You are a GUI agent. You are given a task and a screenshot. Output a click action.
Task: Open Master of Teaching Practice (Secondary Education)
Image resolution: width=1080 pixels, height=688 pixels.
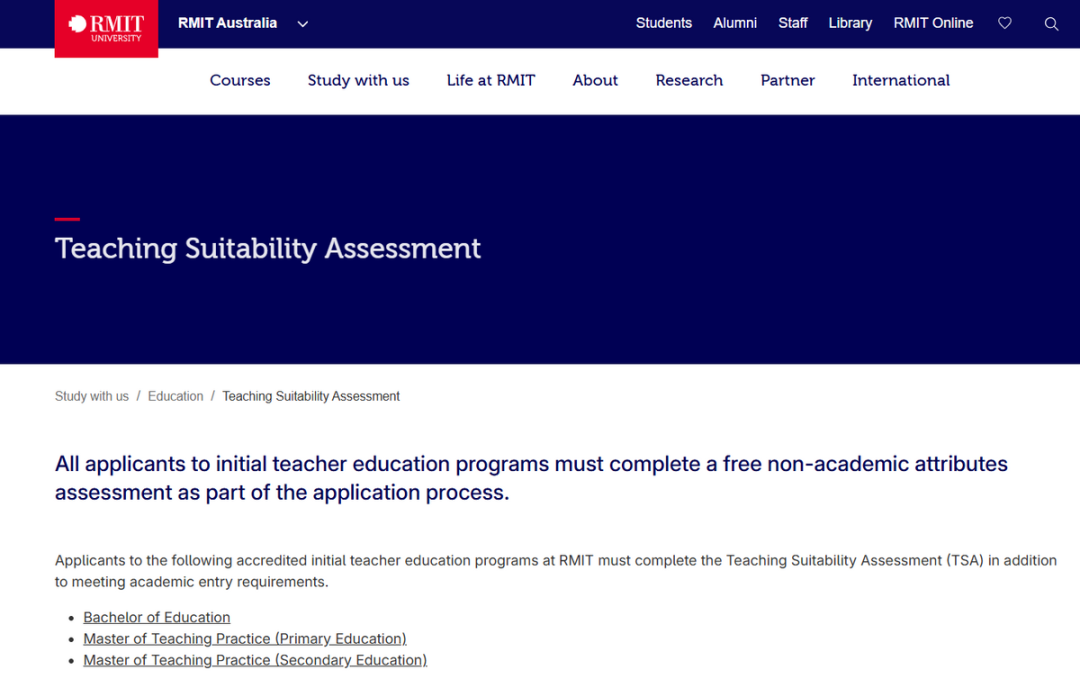[x=255, y=660]
